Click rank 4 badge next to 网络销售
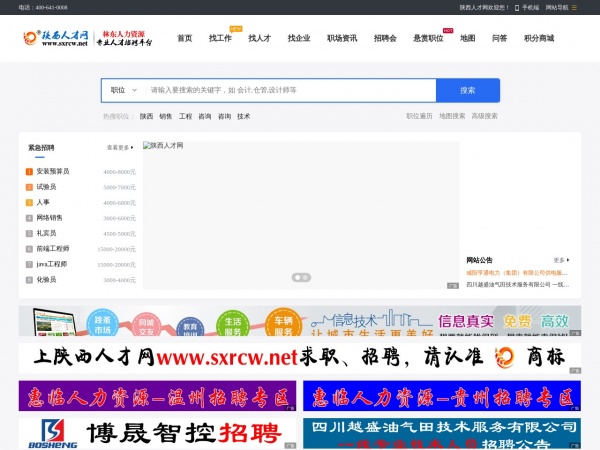Screen dimensions: 600x450 click(x=29, y=218)
